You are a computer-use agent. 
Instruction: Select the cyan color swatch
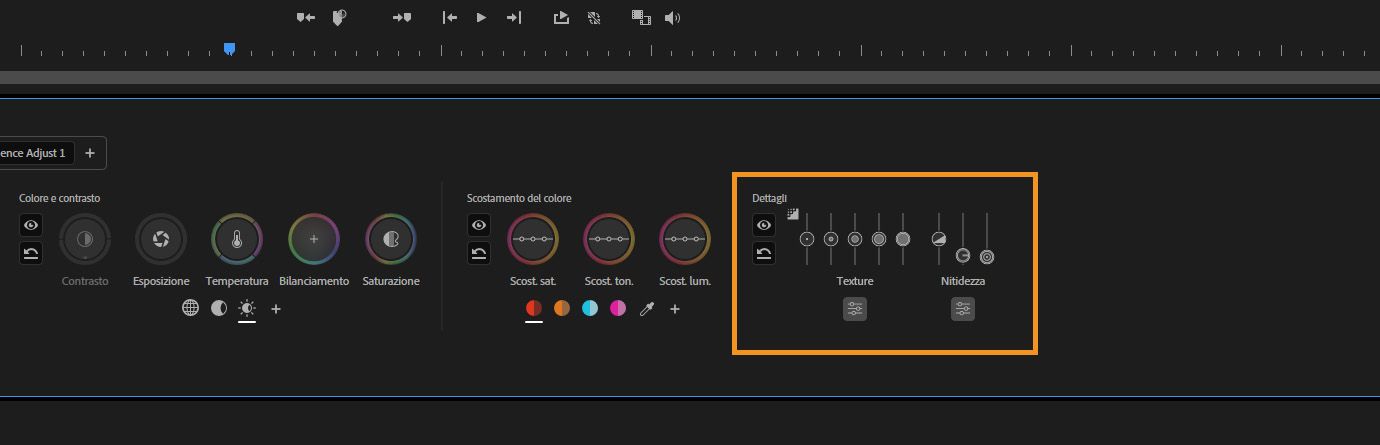(x=590, y=309)
